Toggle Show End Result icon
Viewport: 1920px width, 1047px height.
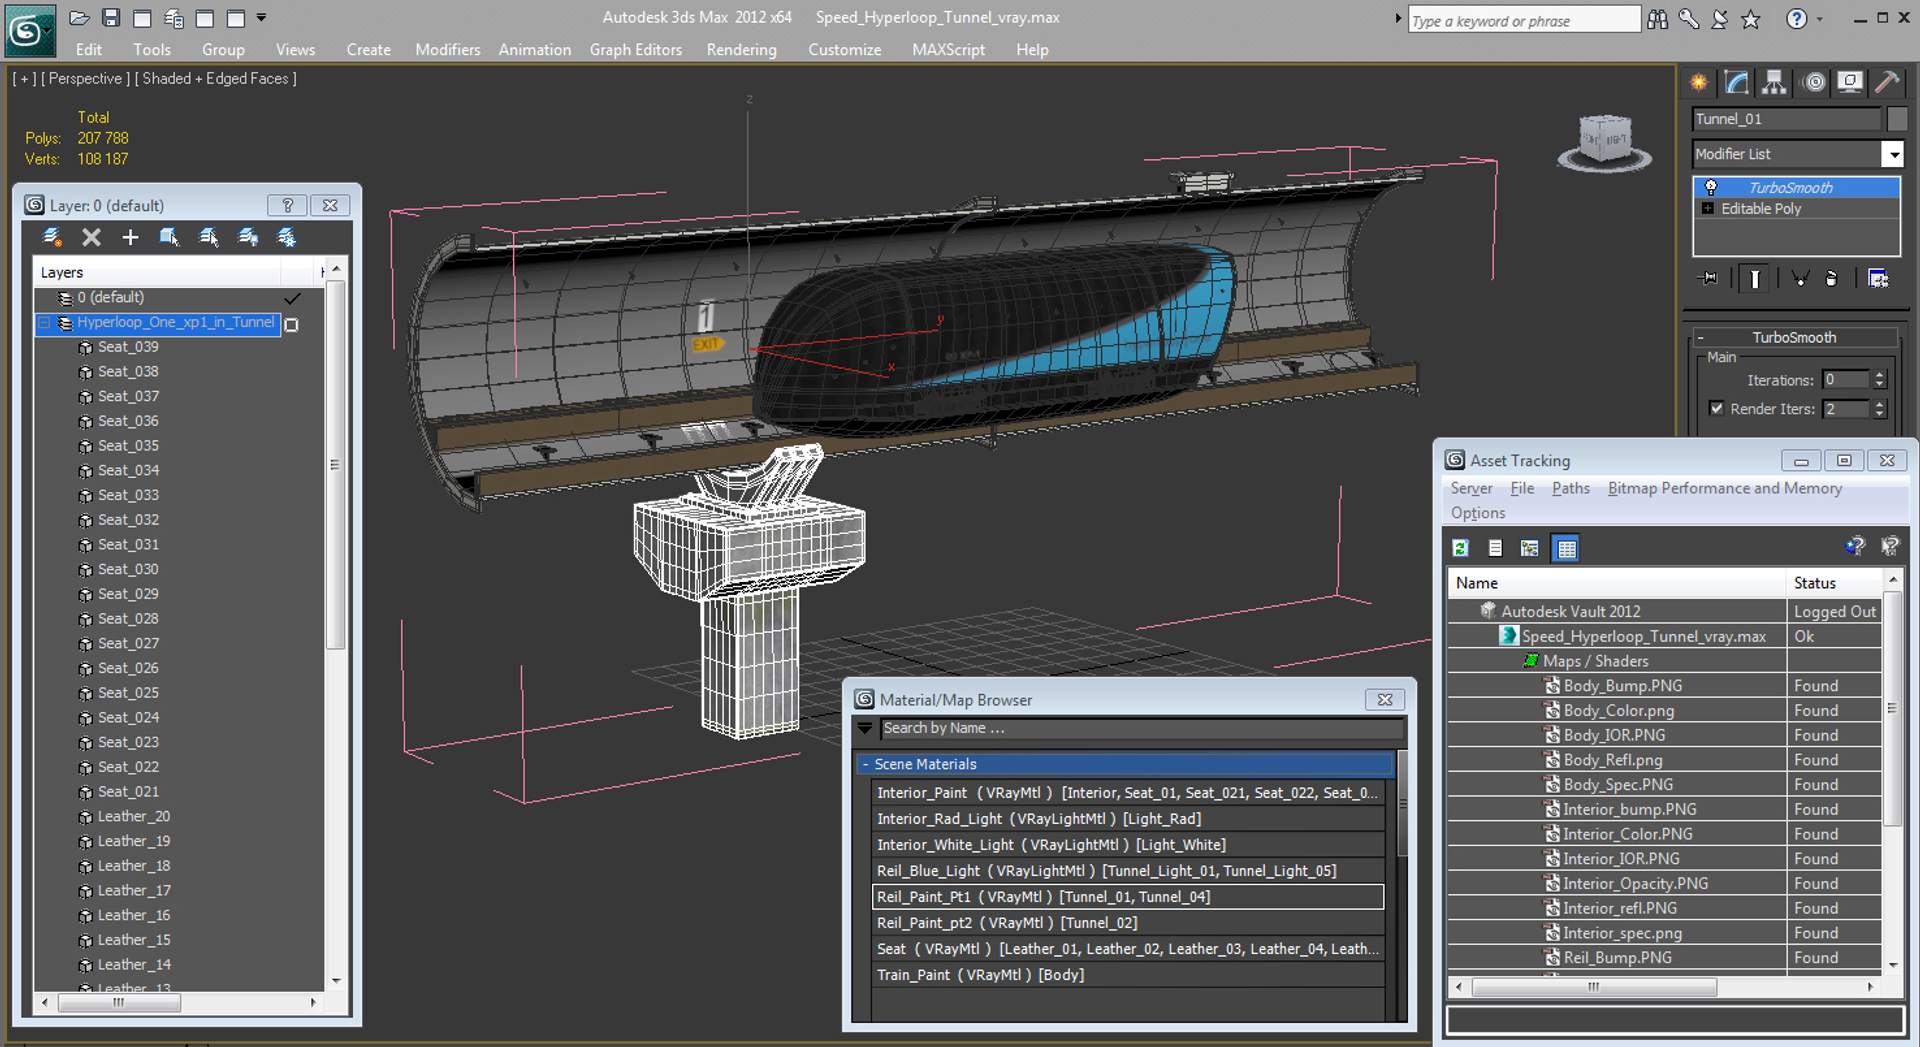tap(1755, 279)
